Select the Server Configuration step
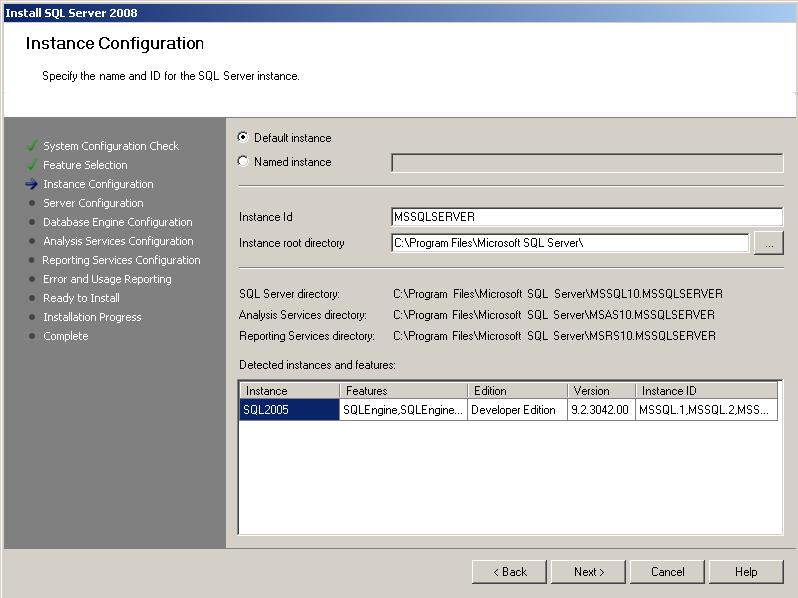The width and height of the screenshot is (798, 598). [x=93, y=203]
